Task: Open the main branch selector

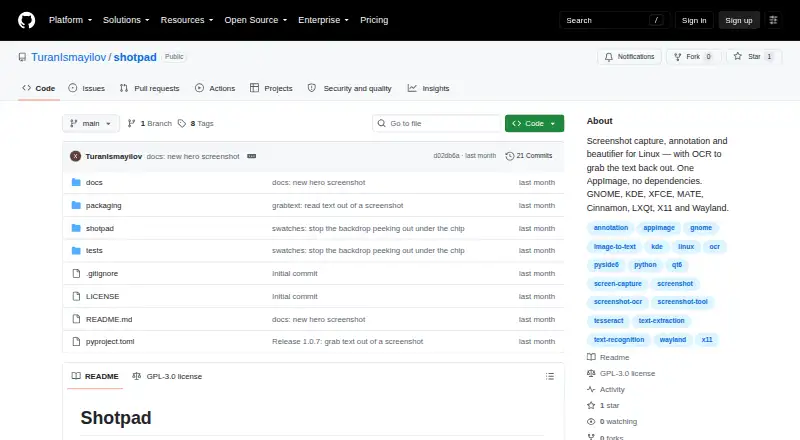Action: [91, 124]
